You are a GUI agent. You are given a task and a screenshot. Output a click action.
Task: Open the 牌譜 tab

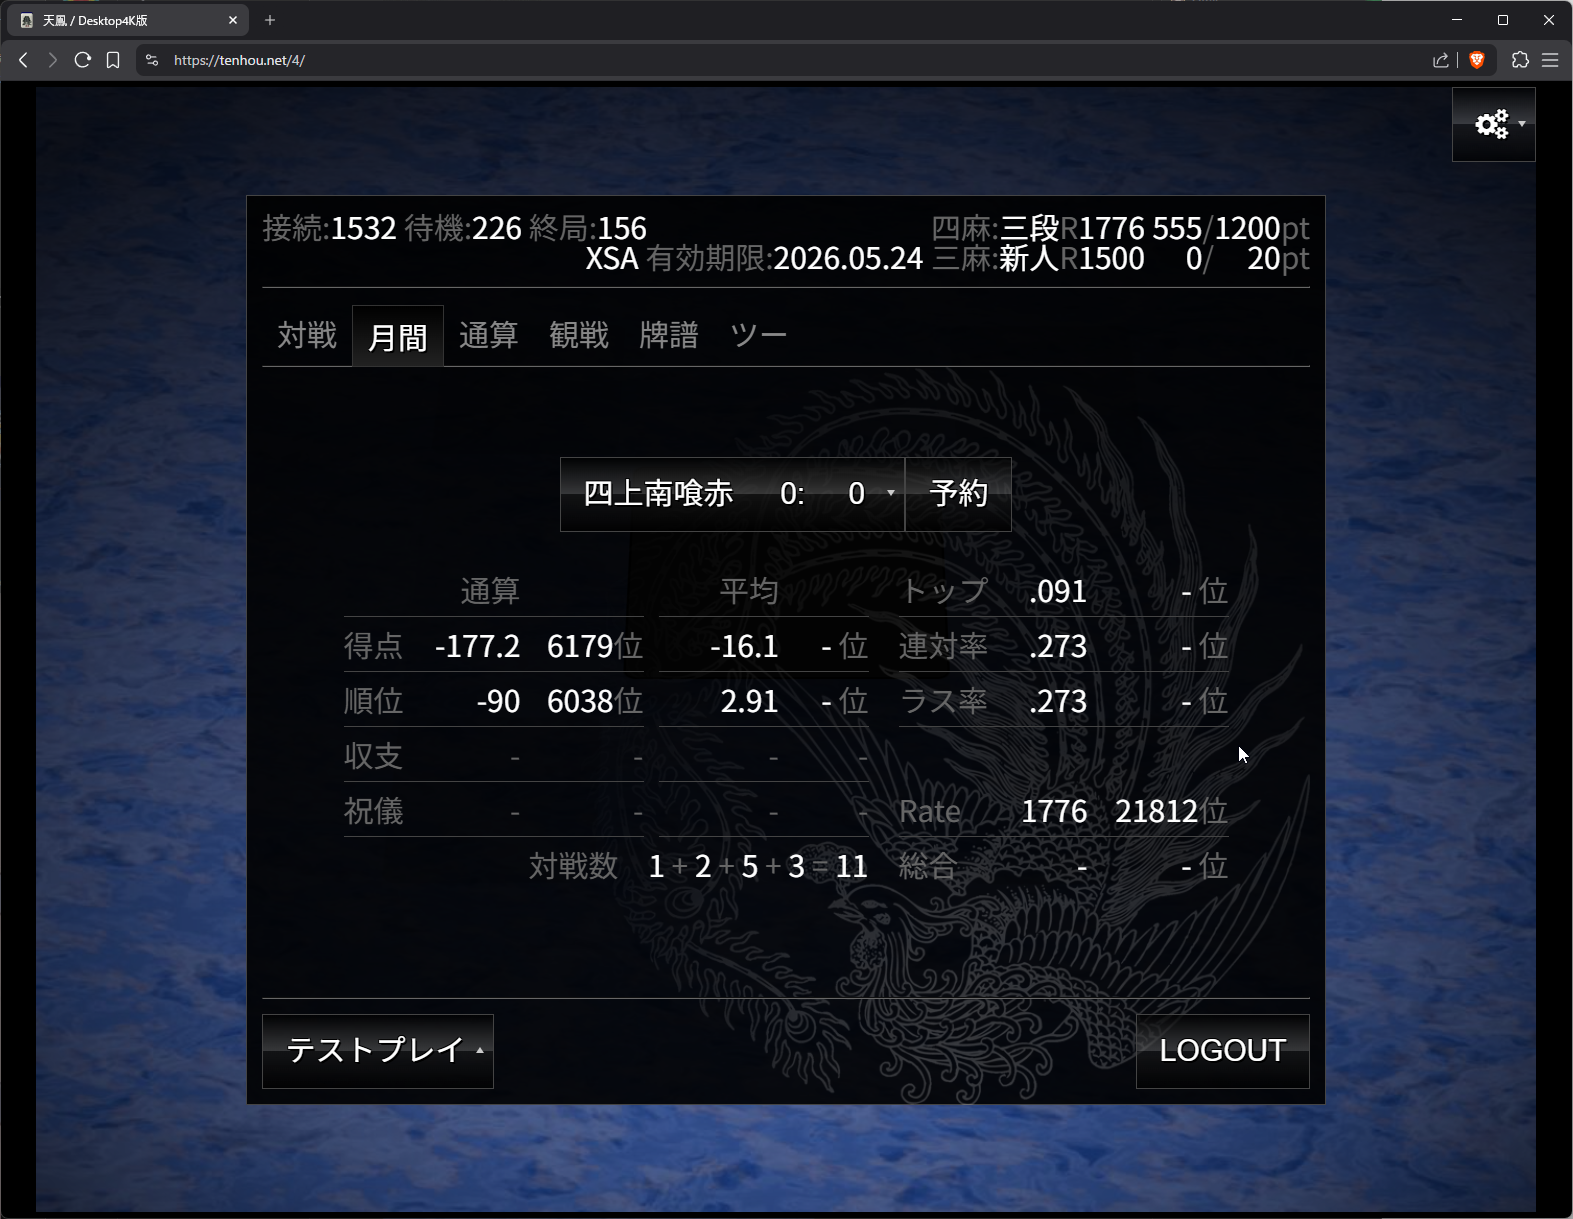pos(668,336)
